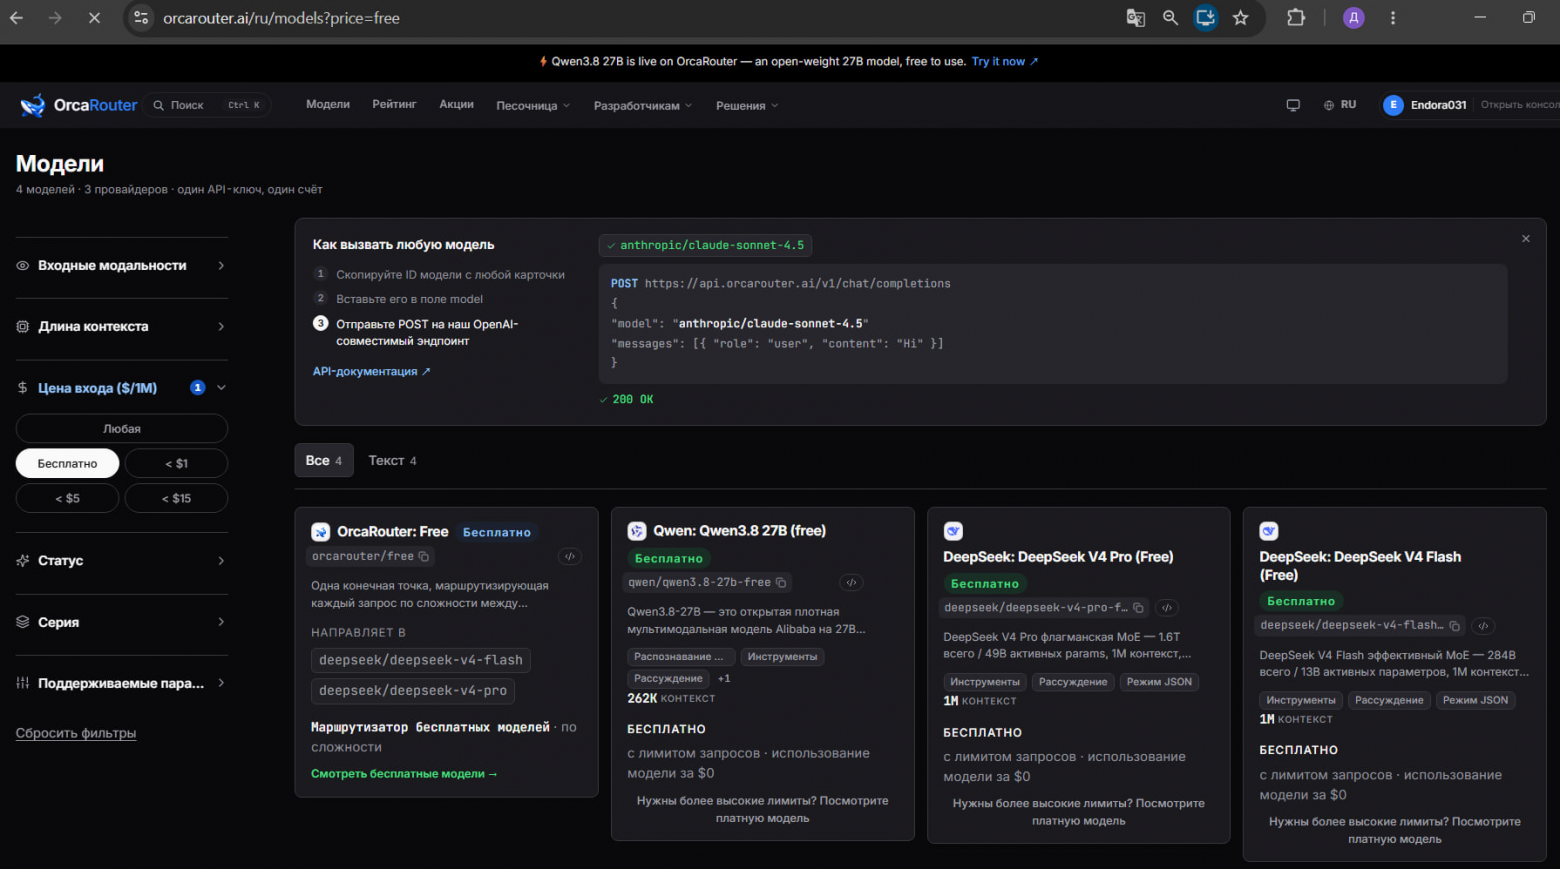
Task: Expand the 'Поддерживаемые пара...' filter
Action: (122, 683)
